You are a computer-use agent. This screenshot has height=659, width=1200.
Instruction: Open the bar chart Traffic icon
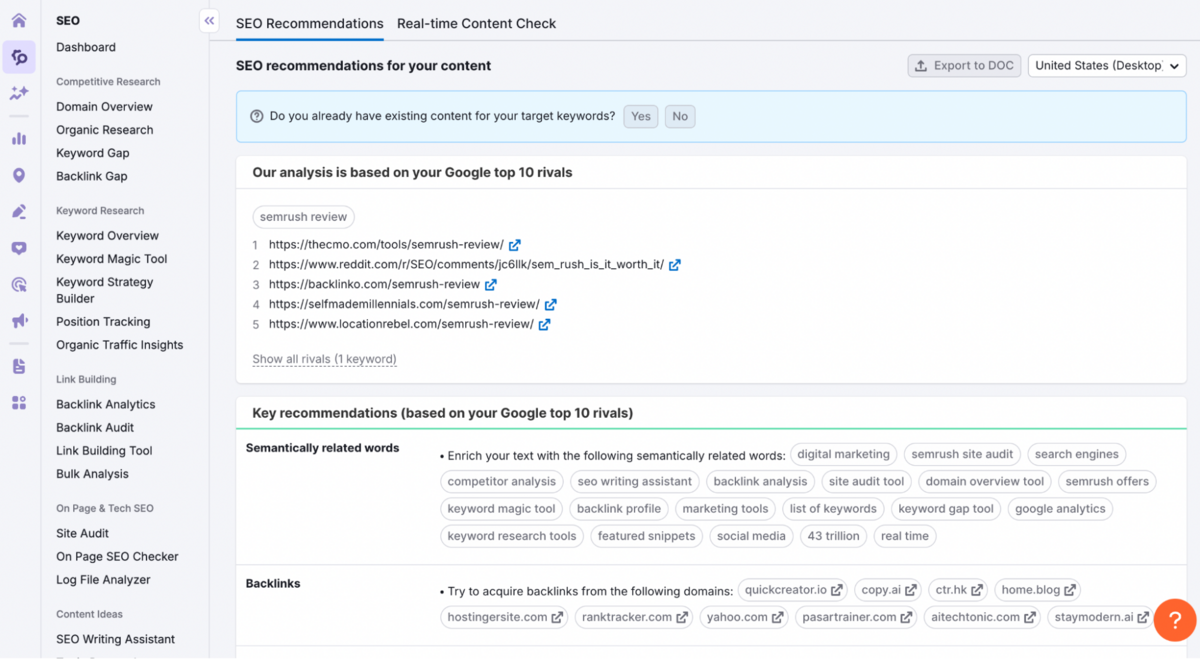coord(18,139)
